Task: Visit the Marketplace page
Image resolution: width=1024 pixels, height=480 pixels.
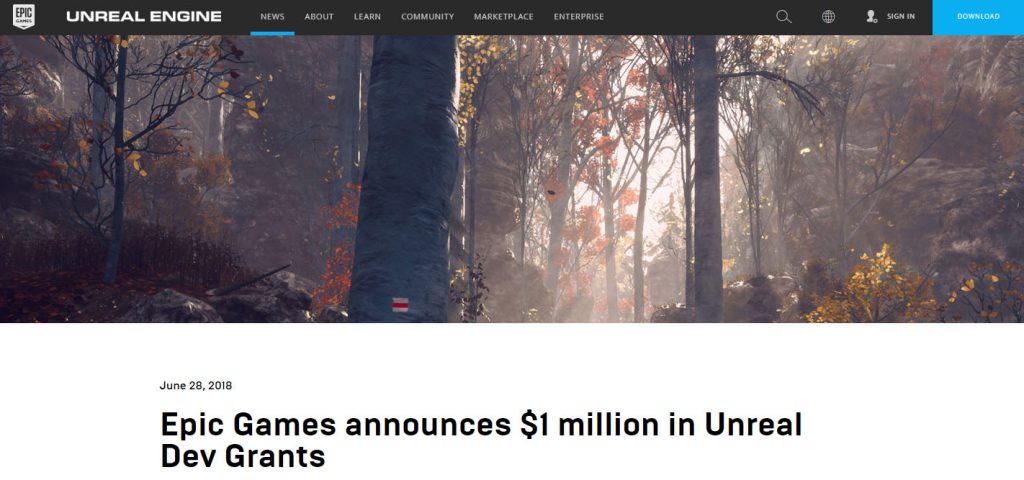Action: [504, 17]
